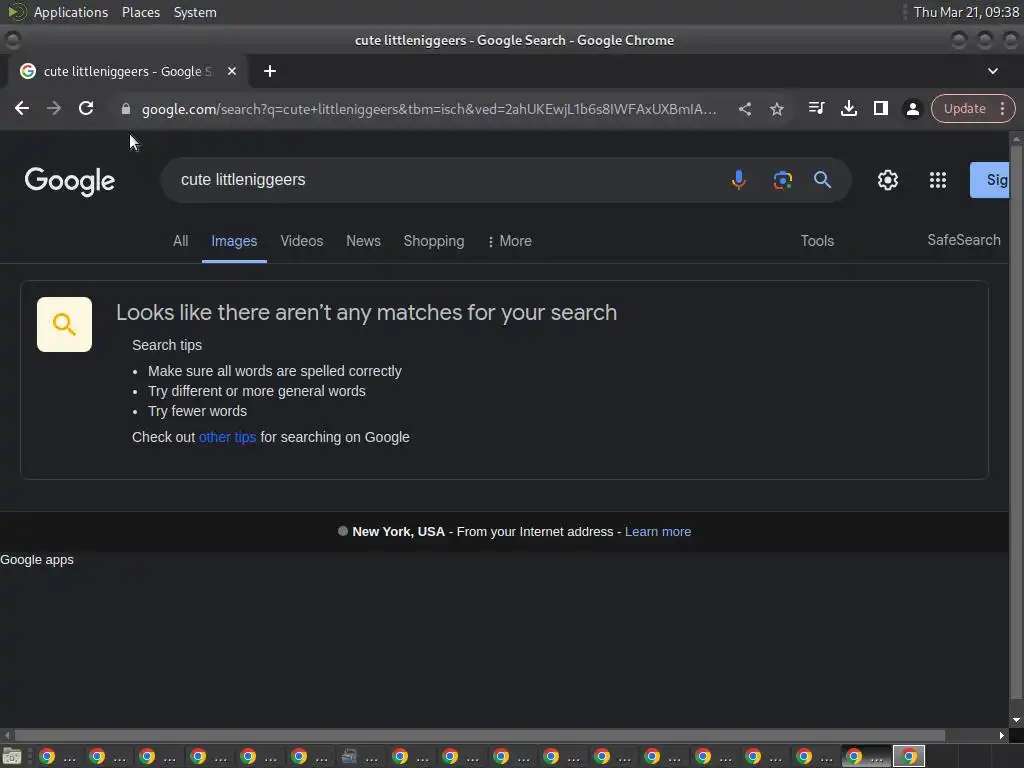Click the 'New York, USA' location text
The height and width of the screenshot is (768, 1024).
398,532
